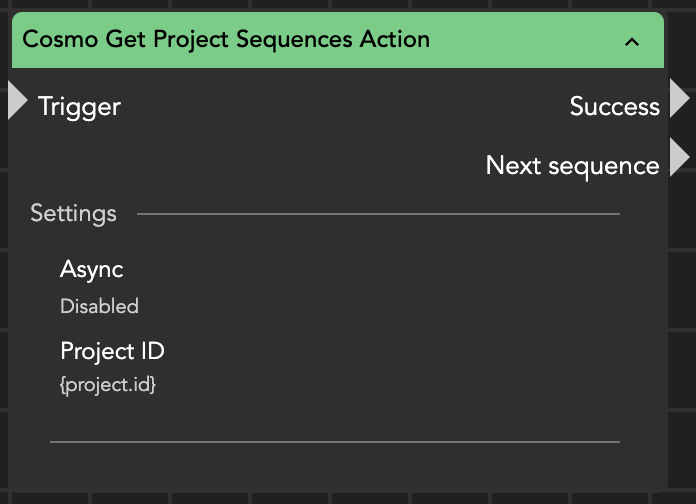Select the Next sequence port label

click(572, 165)
